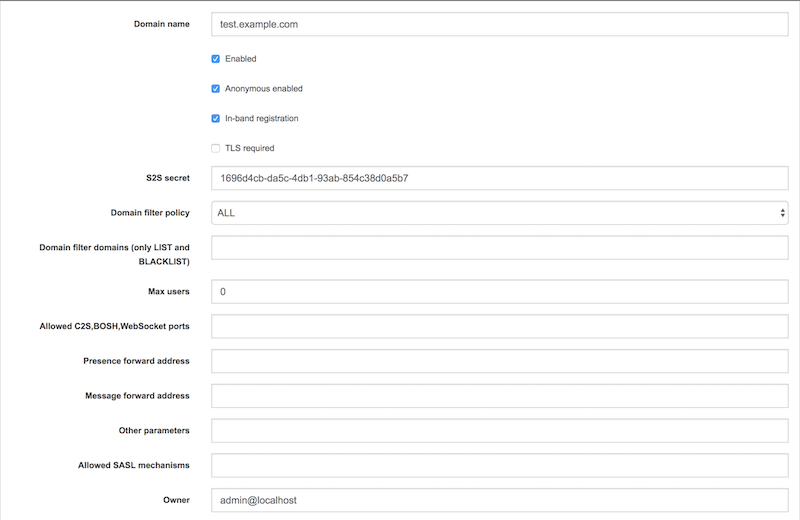The image size is (800, 520).
Task: Click the 'Max users' label
Action: click(x=169, y=291)
